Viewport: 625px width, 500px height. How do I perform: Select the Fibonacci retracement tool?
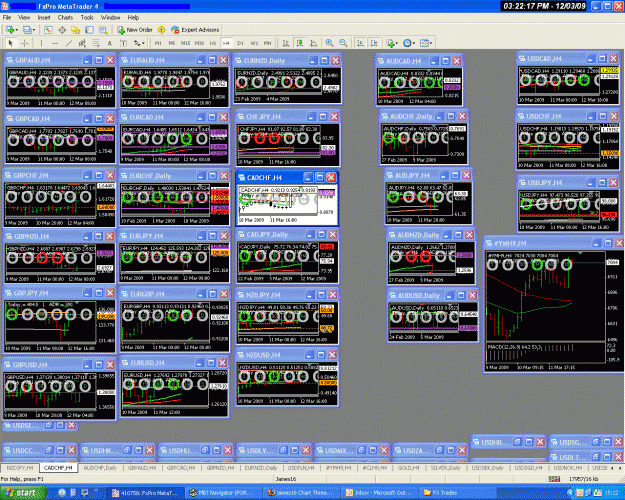96,43
